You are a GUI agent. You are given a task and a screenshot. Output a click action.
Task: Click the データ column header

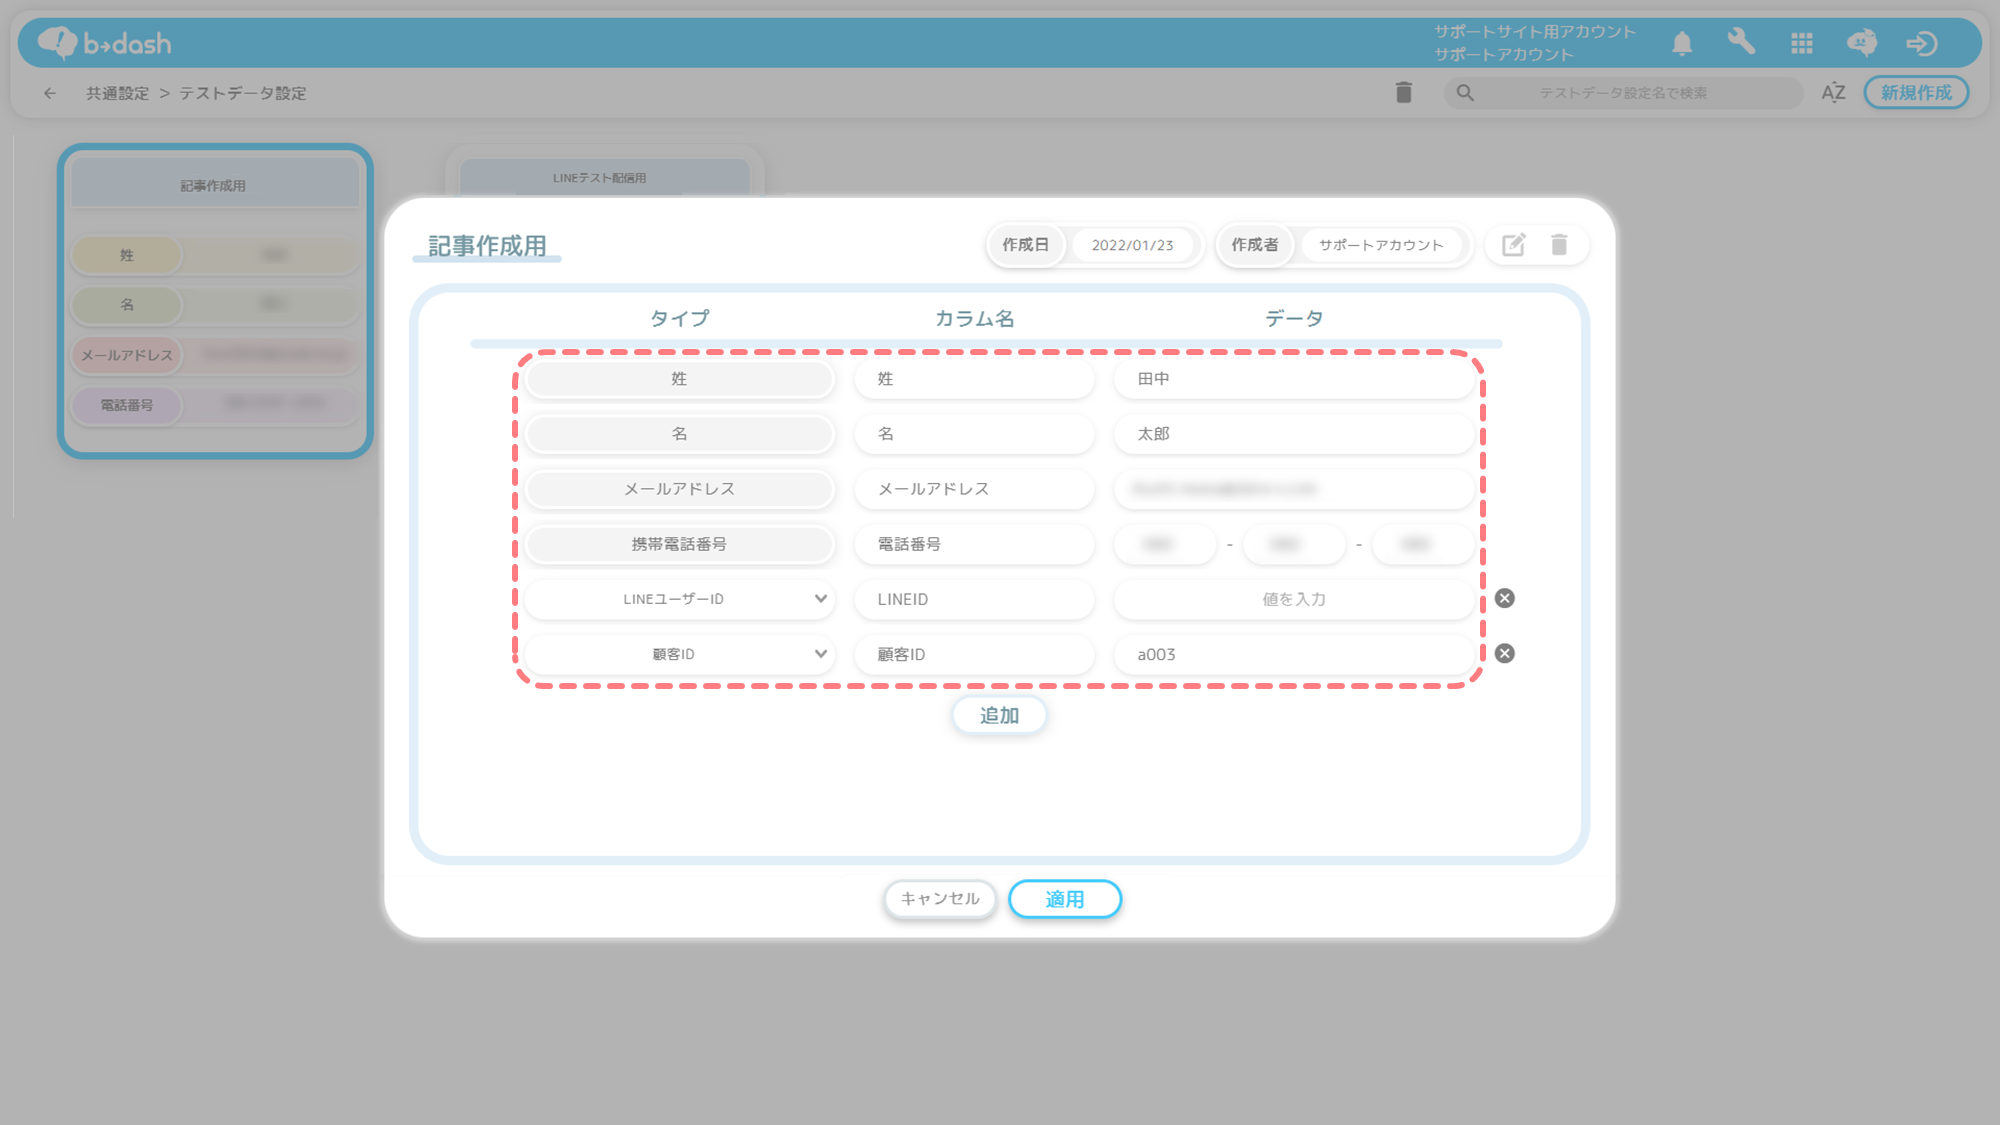(x=1294, y=318)
